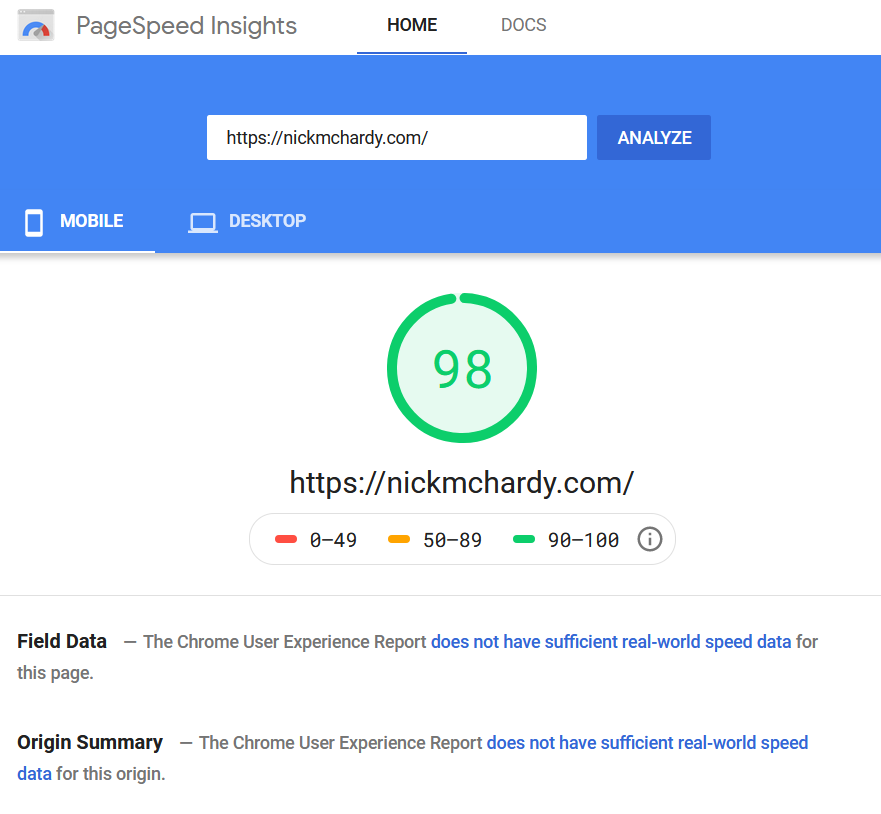Click the 50–89 score range text
Screen dimensions: 881x814
pyautogui.click(x=452, y=540)
